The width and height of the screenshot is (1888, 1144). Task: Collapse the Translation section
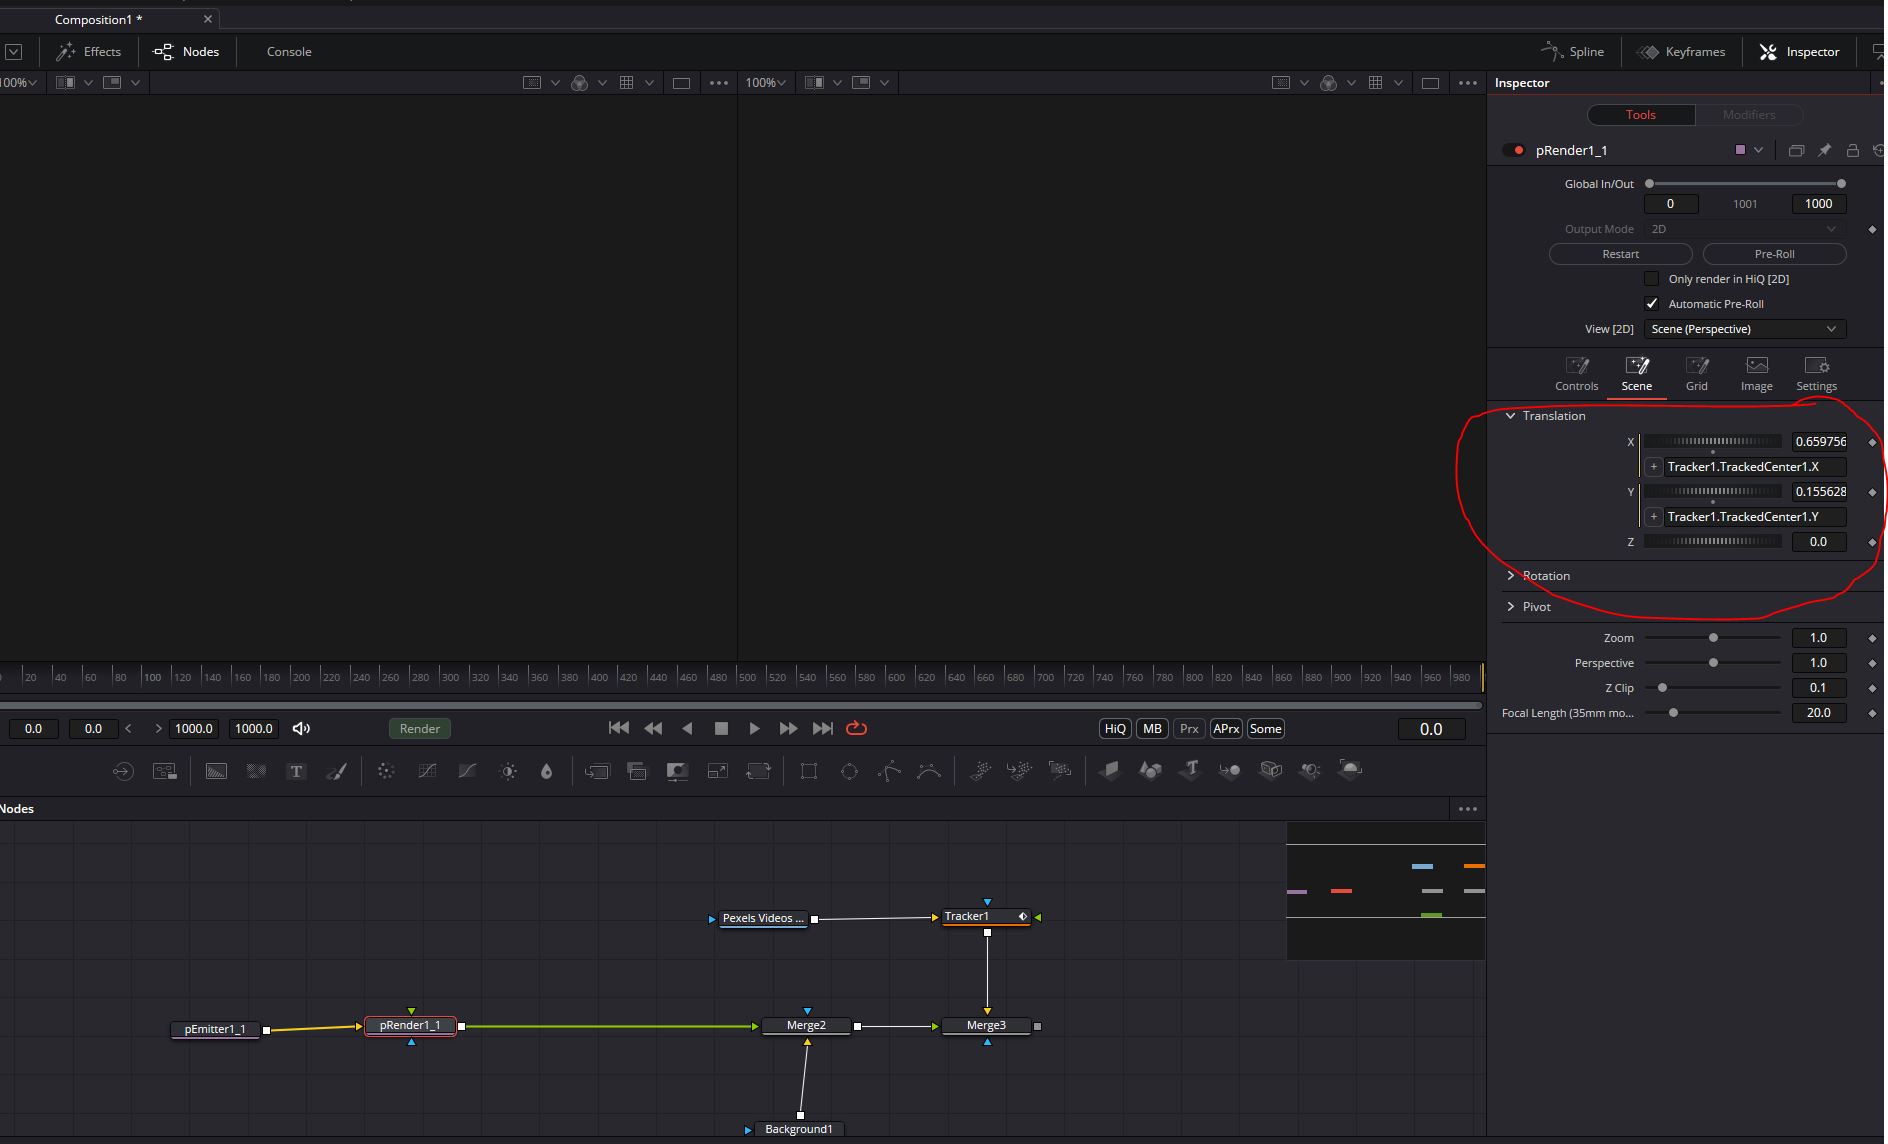click(1511, 416)
